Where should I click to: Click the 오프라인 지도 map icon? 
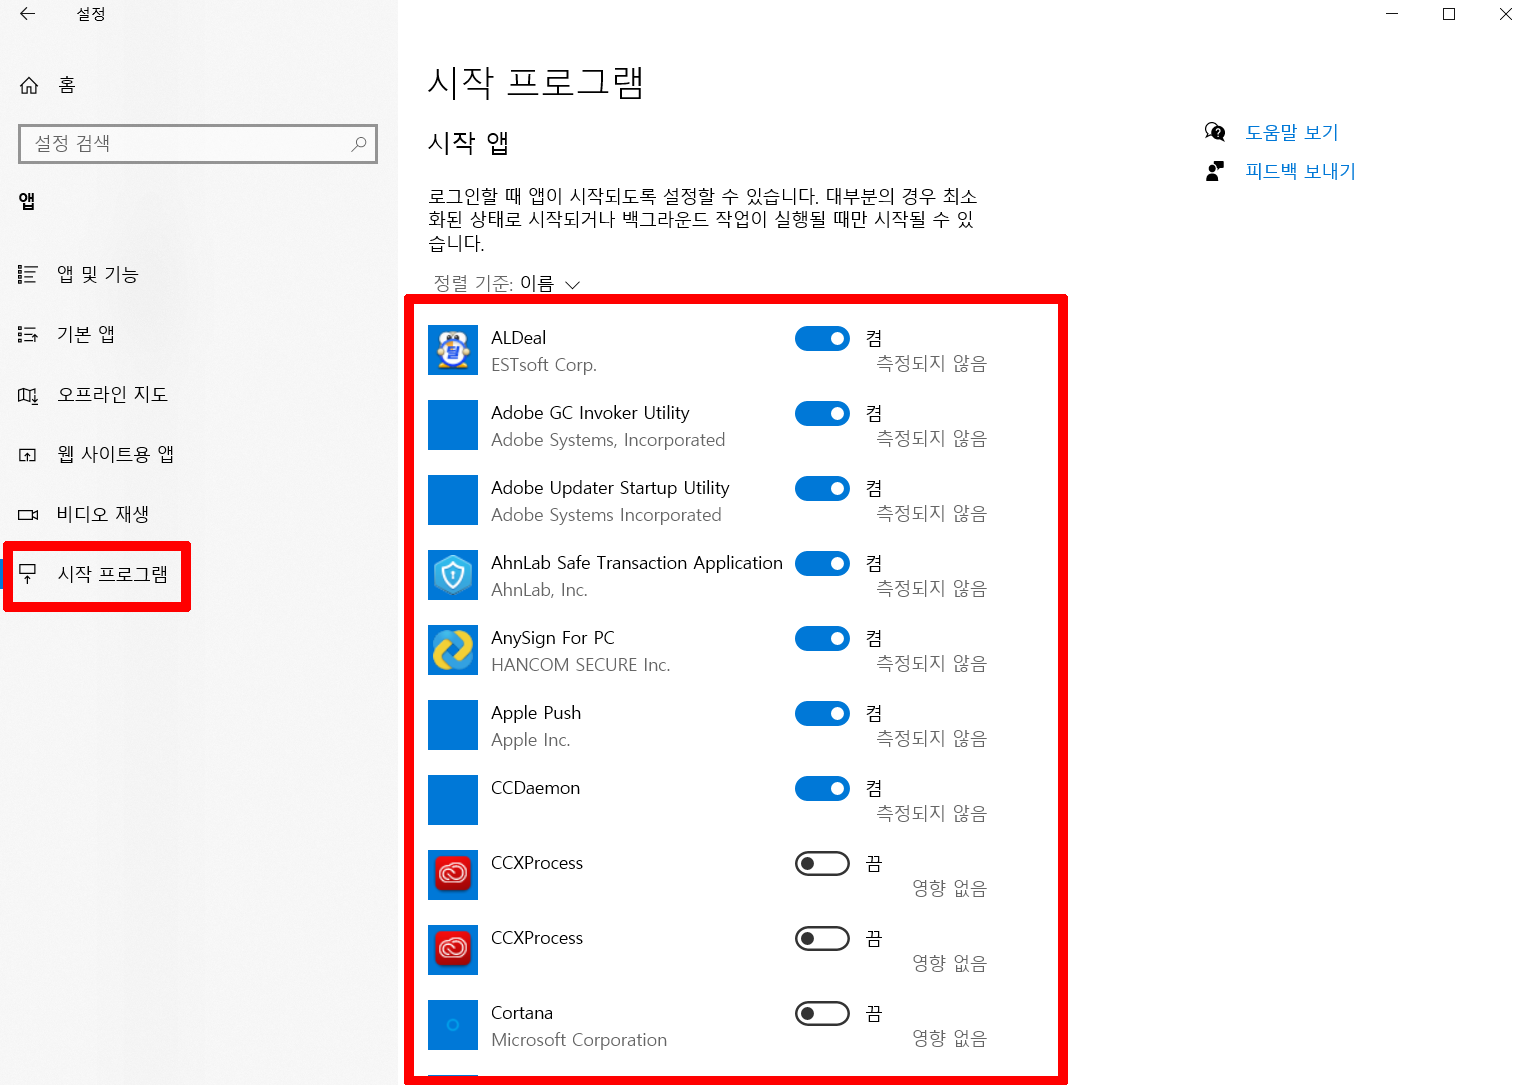tap(28, 395)
